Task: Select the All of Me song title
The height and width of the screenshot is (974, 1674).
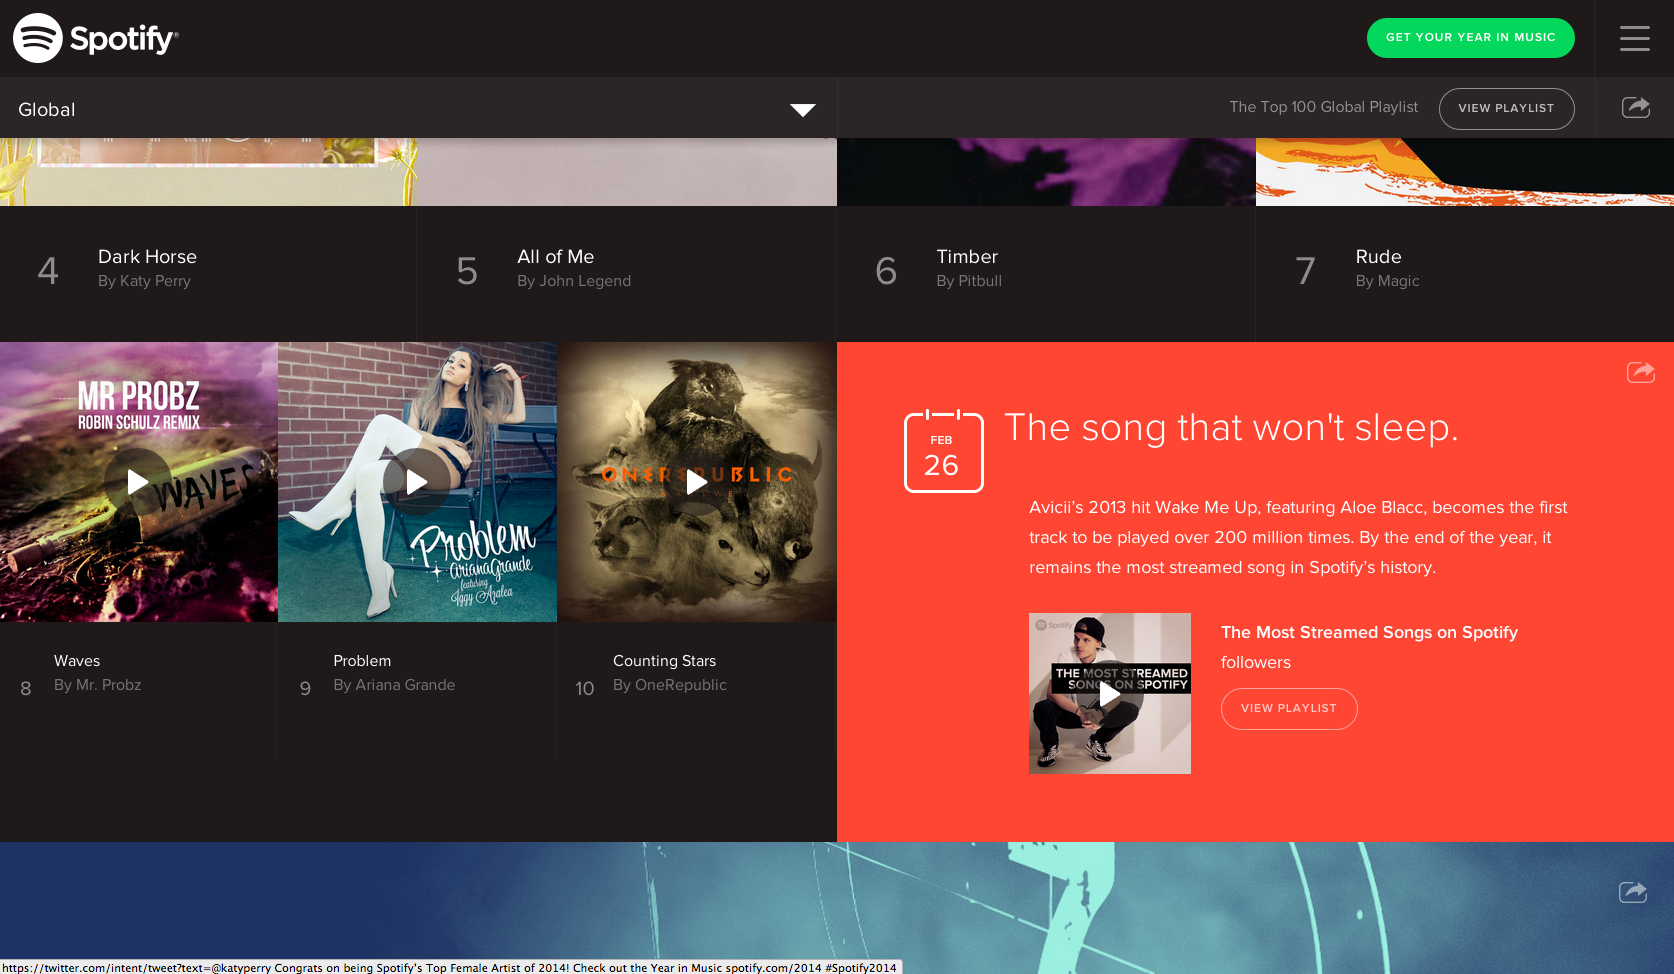Action: point(555,257)
